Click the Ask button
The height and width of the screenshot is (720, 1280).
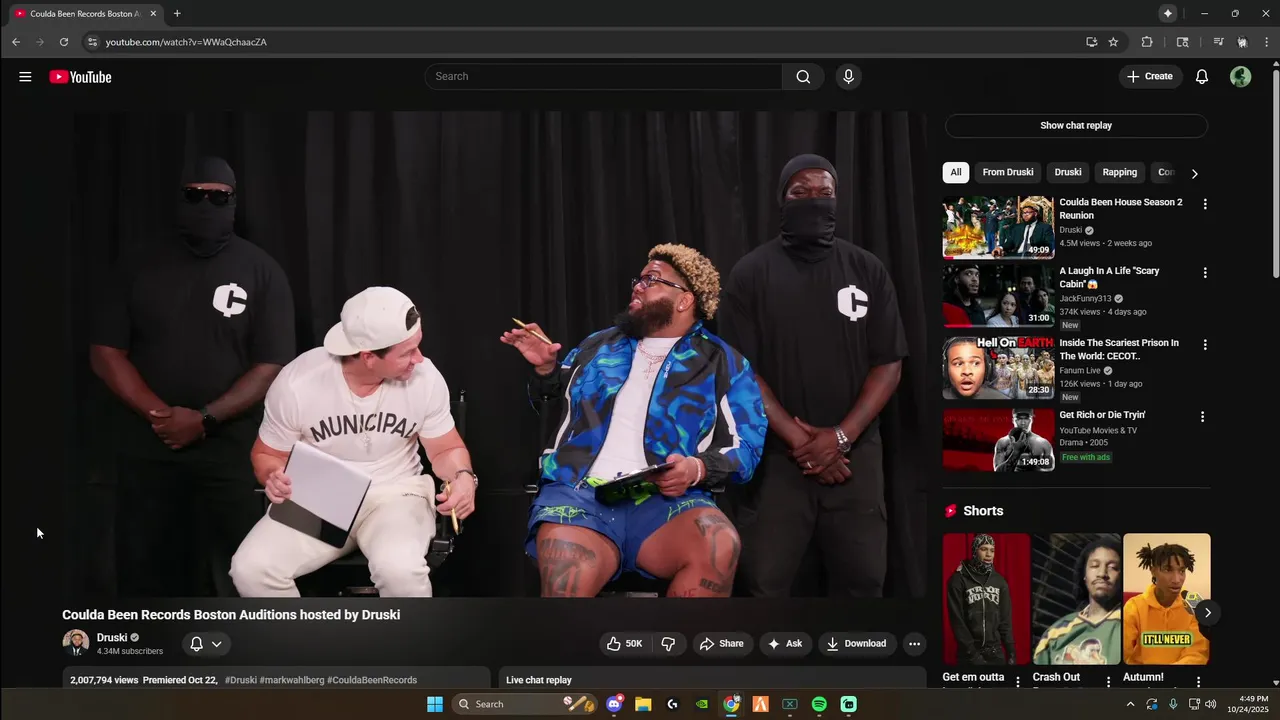[x=785, y=644]
